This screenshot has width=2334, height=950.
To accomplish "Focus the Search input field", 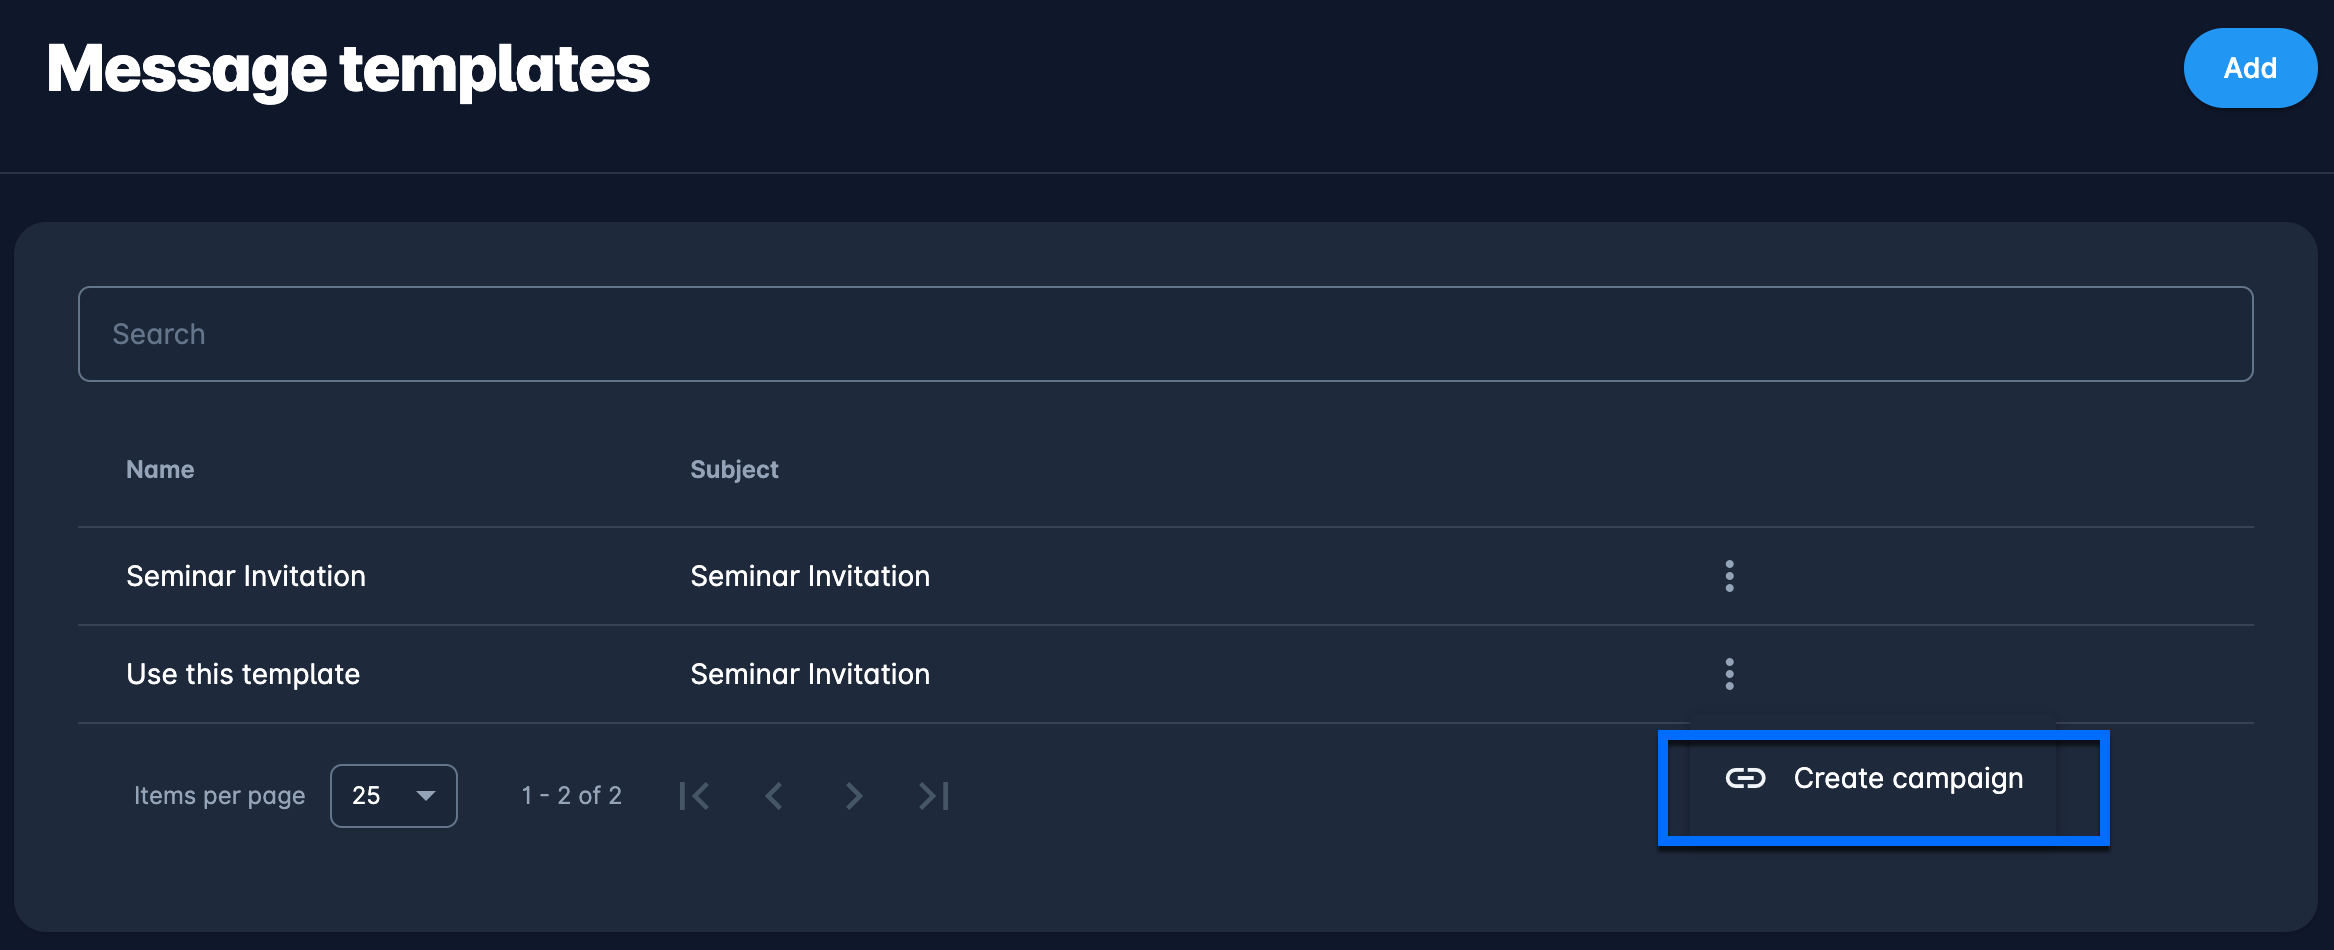I will [1165, 334].
